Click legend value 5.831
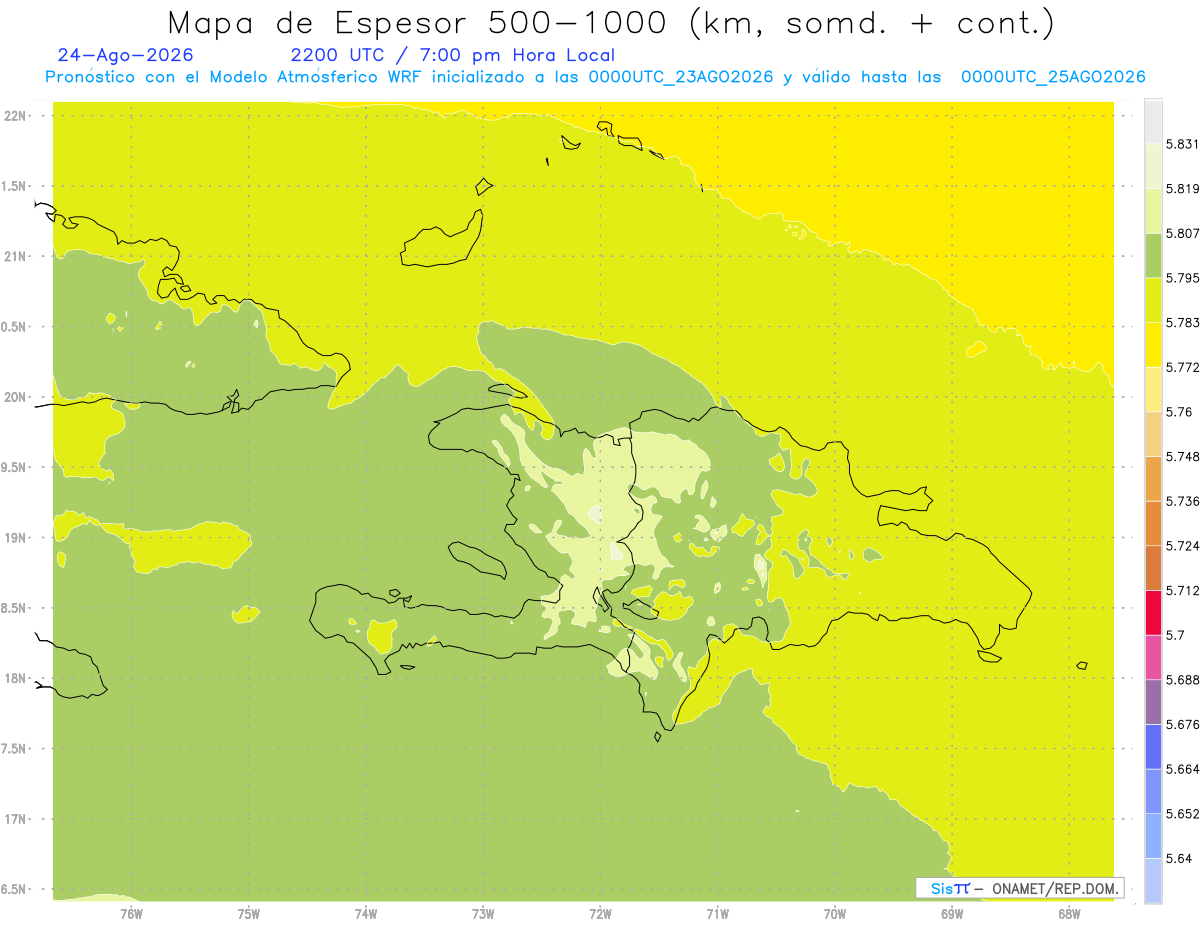The image size is (1200, 927). pos(1183,144)
